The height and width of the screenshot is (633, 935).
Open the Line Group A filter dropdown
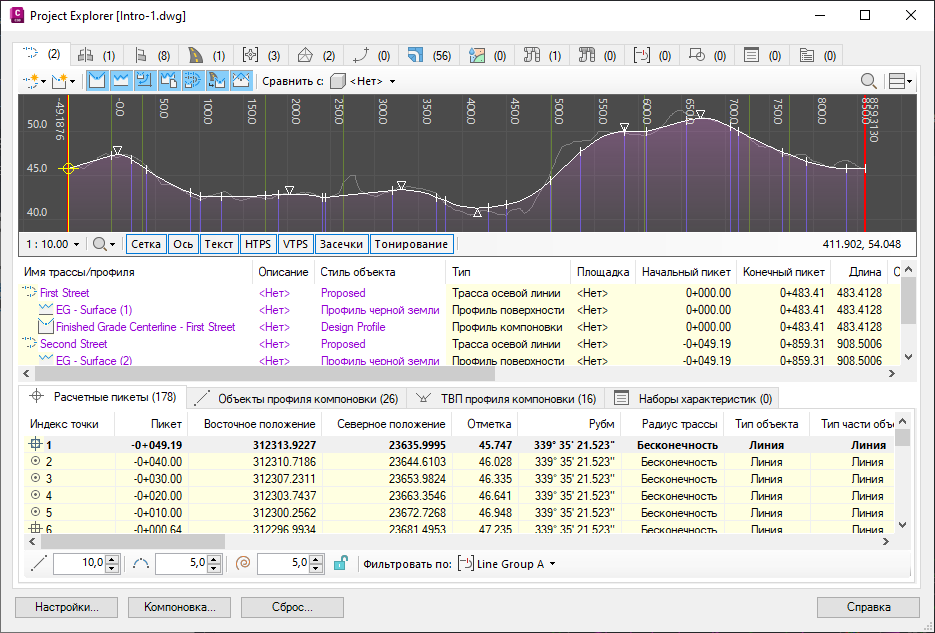507,564
